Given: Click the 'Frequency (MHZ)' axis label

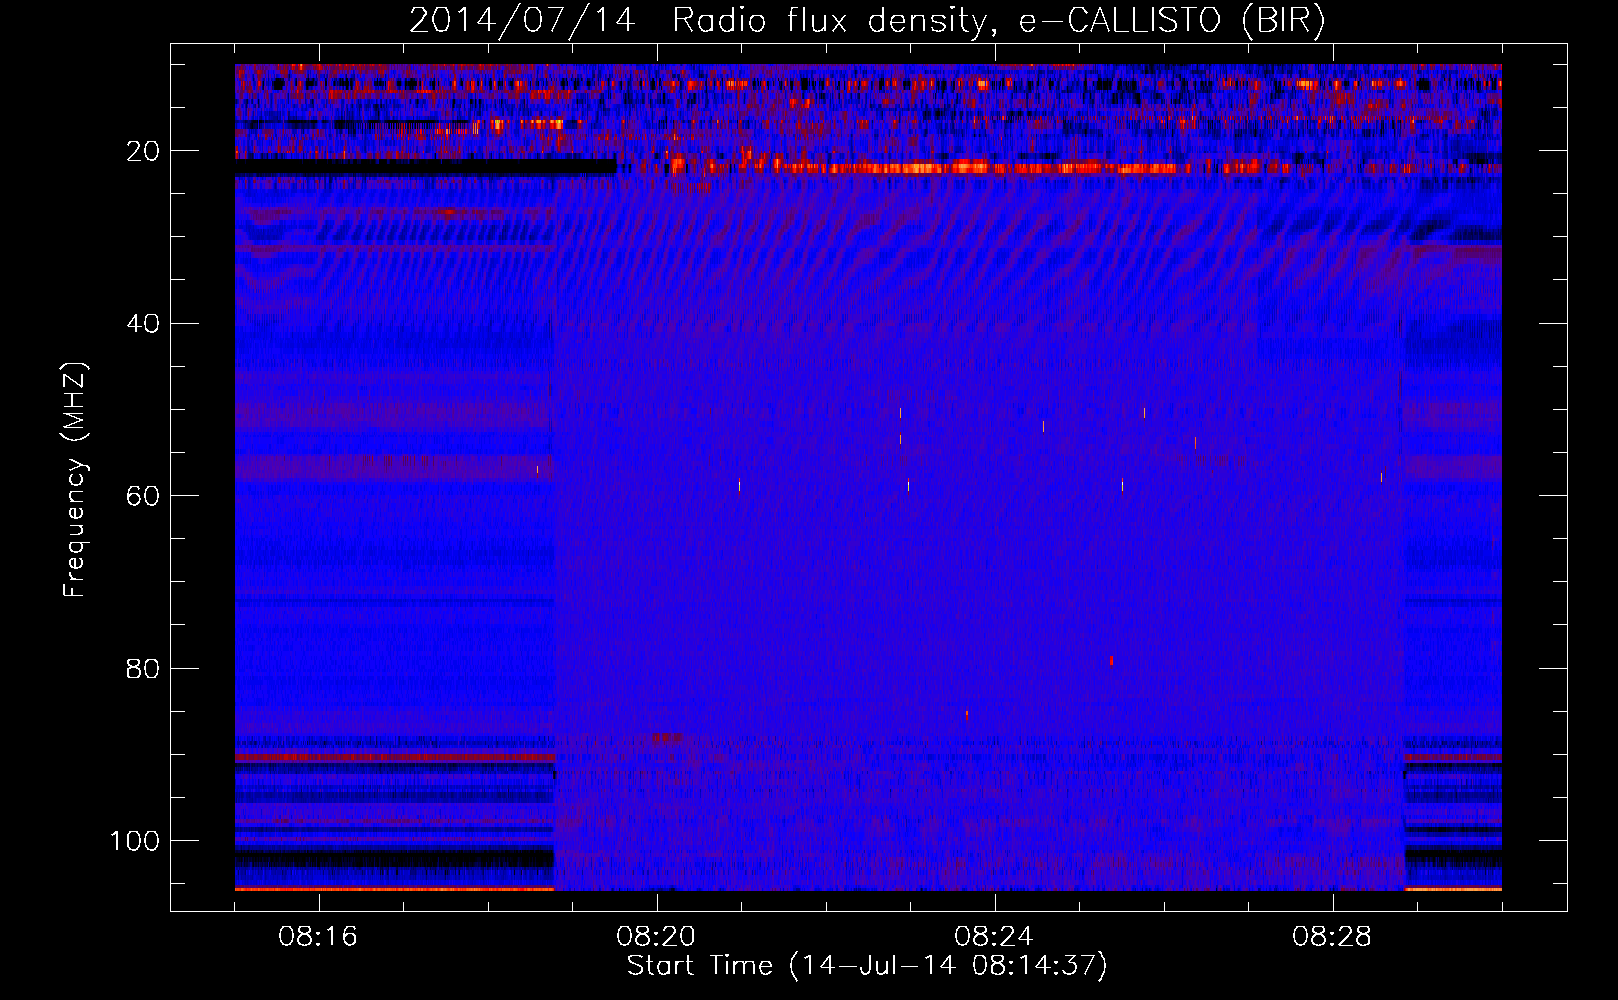Looking at the screenshot, I should (76, 480).
